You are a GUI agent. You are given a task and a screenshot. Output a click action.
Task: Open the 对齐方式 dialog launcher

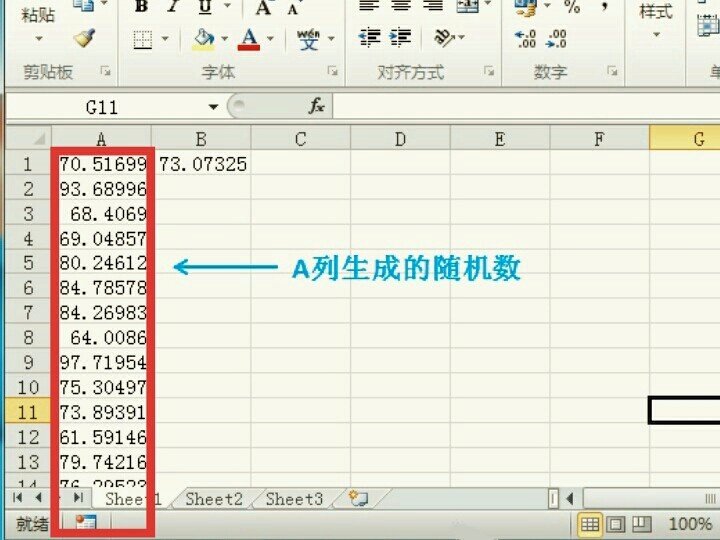tap(489, 71)
